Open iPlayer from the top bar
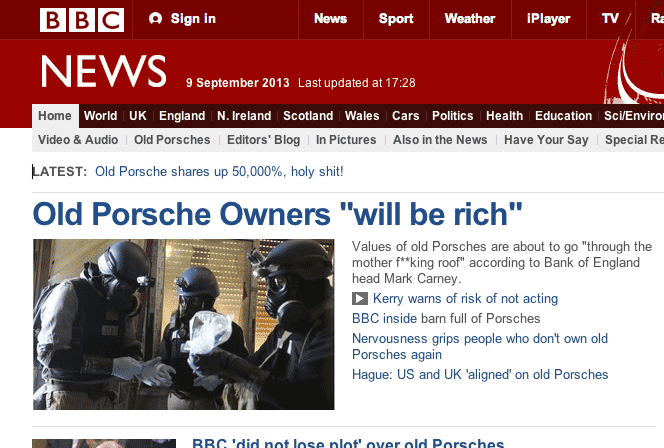Screen dimensions: 664x448 pos(548,19)
